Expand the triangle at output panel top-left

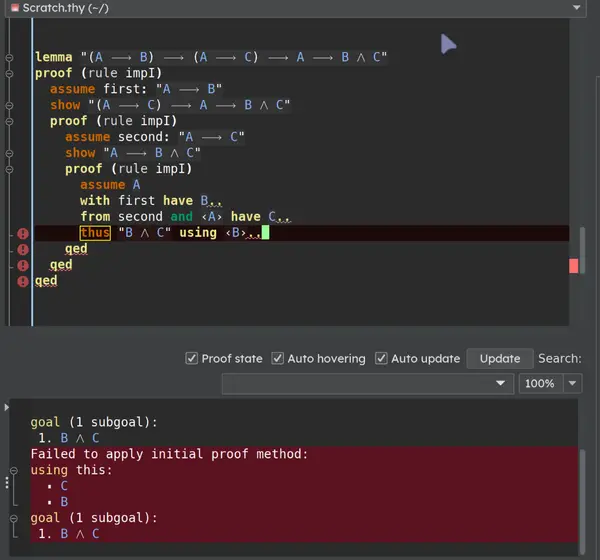7,407
